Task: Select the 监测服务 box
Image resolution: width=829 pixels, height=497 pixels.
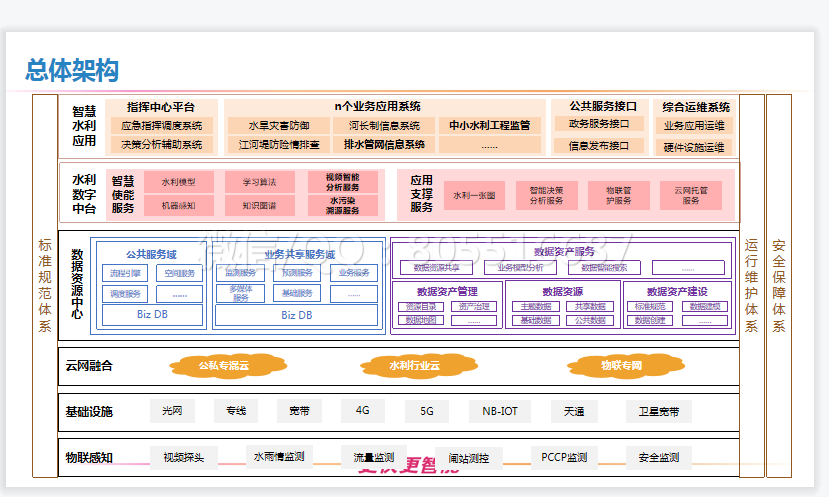Action: (241, 273)
